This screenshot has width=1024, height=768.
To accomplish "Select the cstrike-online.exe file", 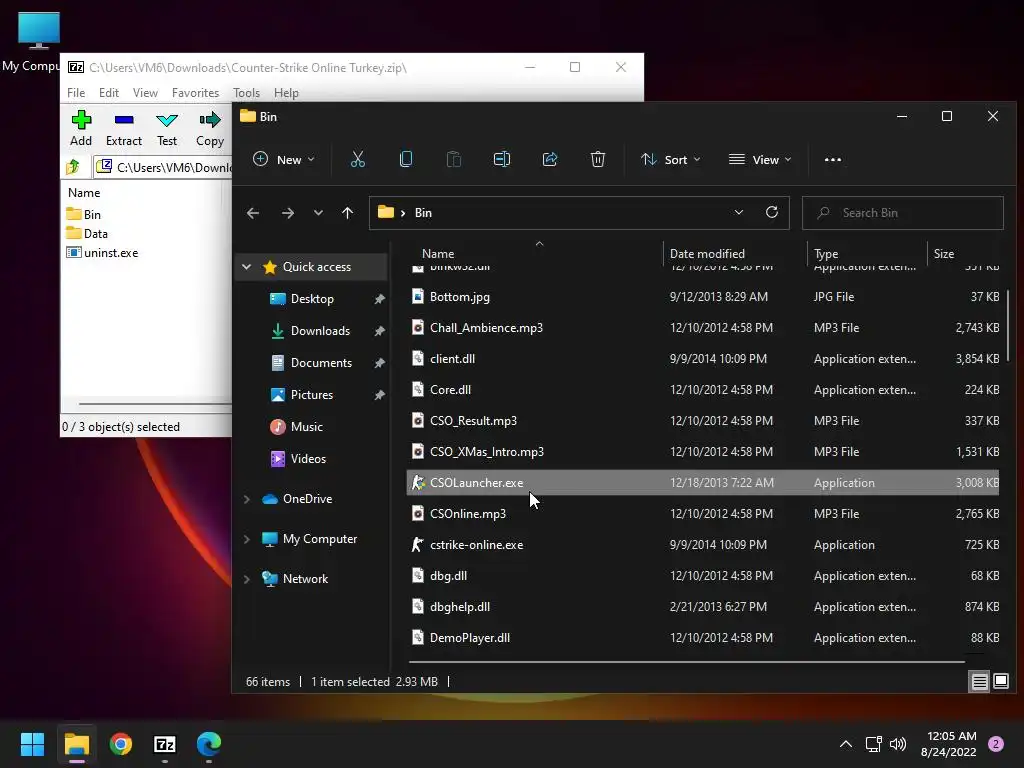I will (703, 545).
